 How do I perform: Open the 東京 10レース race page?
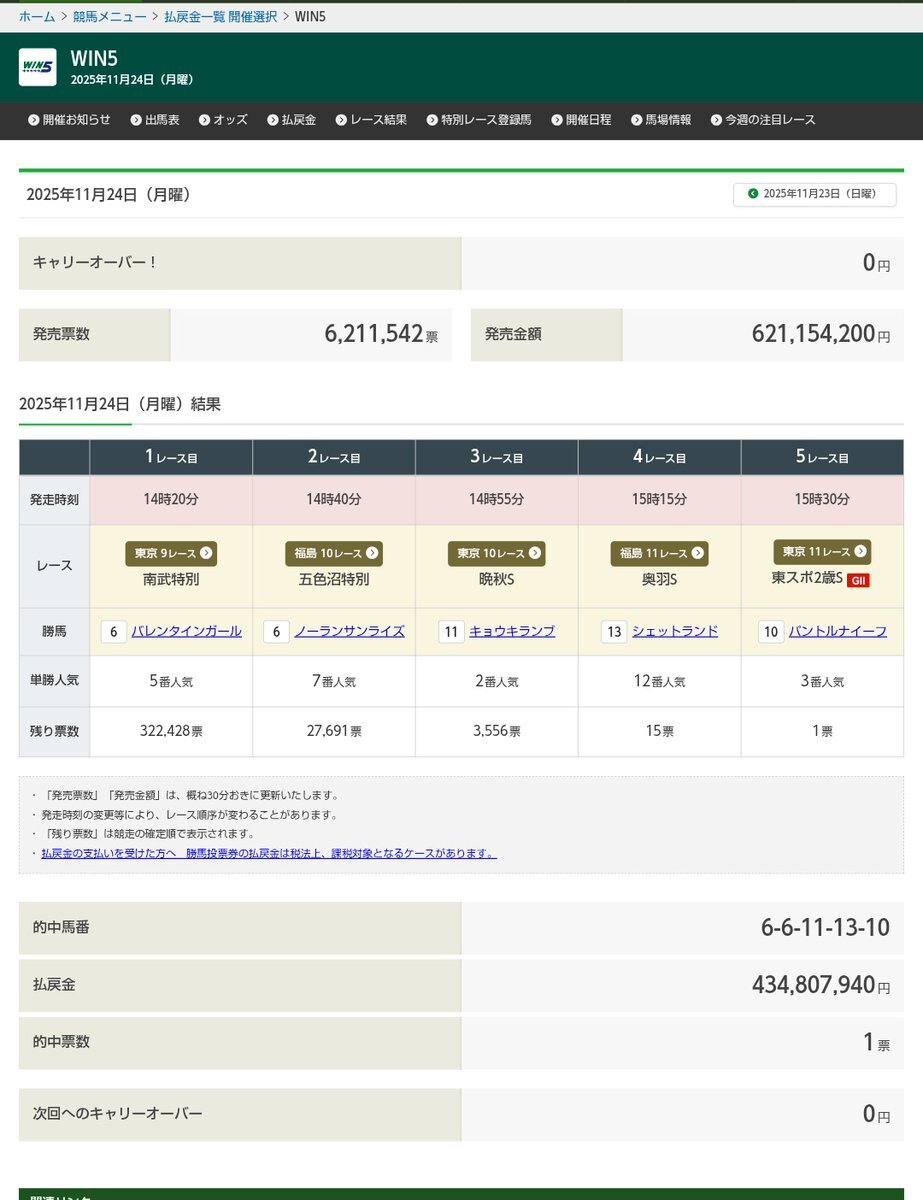click(497, 553)
